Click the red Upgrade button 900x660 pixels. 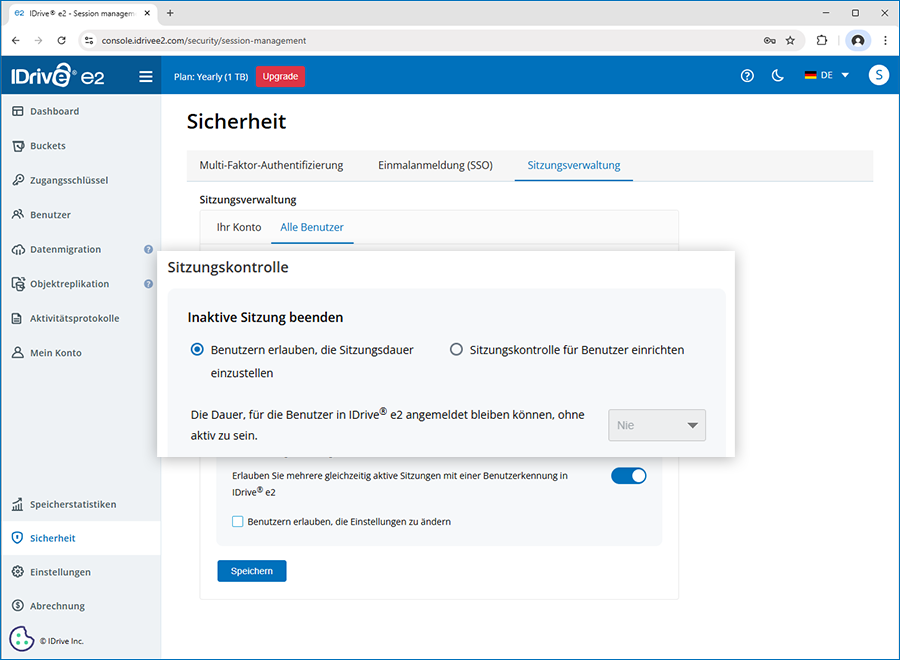280,76
